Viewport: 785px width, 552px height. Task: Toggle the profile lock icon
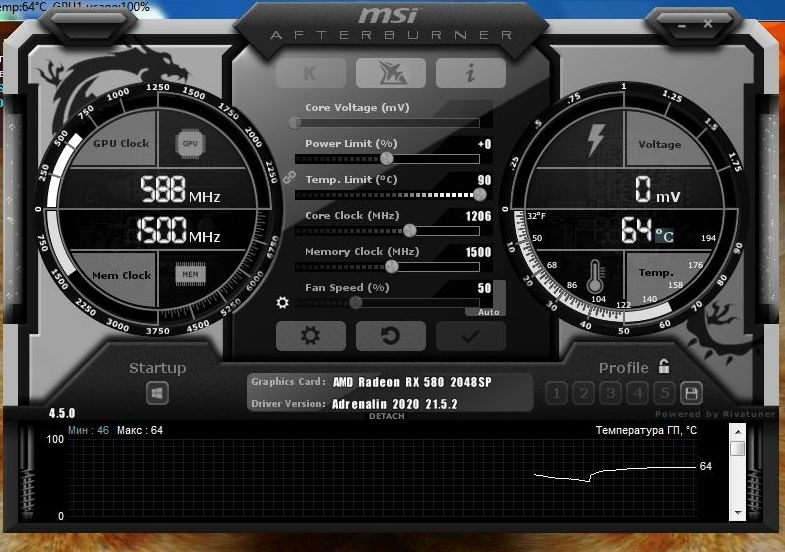(x=664, y=367)
